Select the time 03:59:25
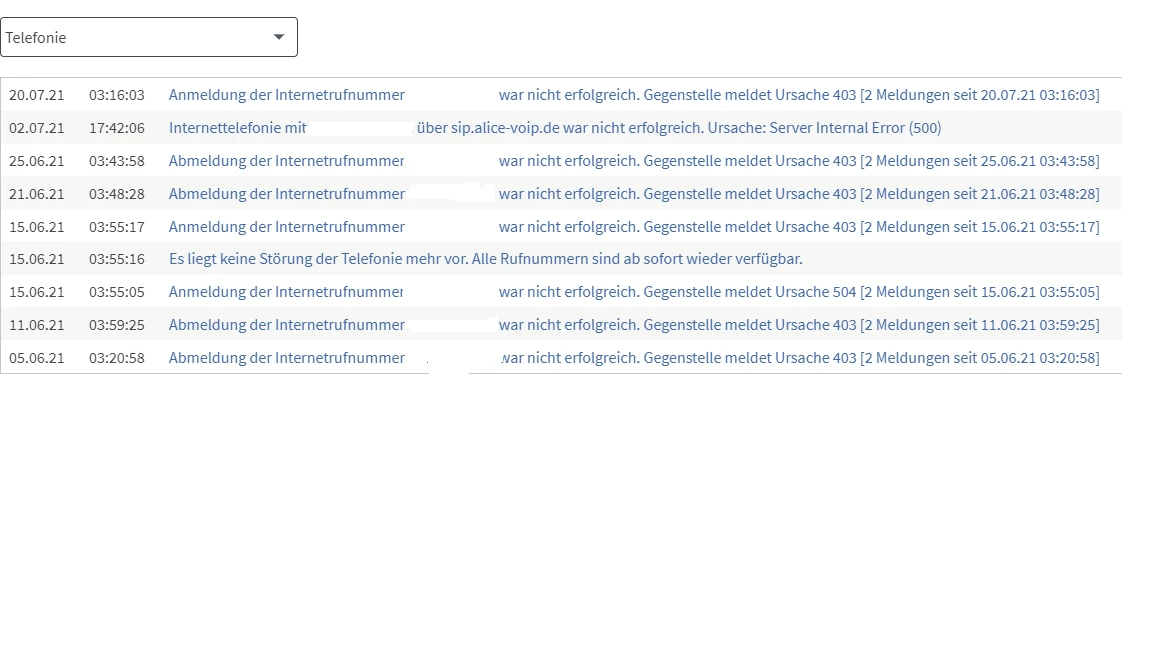The height and width of the screenshot is (648, 1152). point(117,325)
